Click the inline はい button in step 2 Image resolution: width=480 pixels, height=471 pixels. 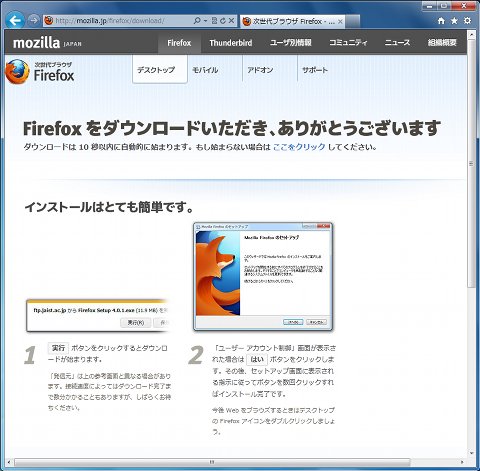point(257,359)
